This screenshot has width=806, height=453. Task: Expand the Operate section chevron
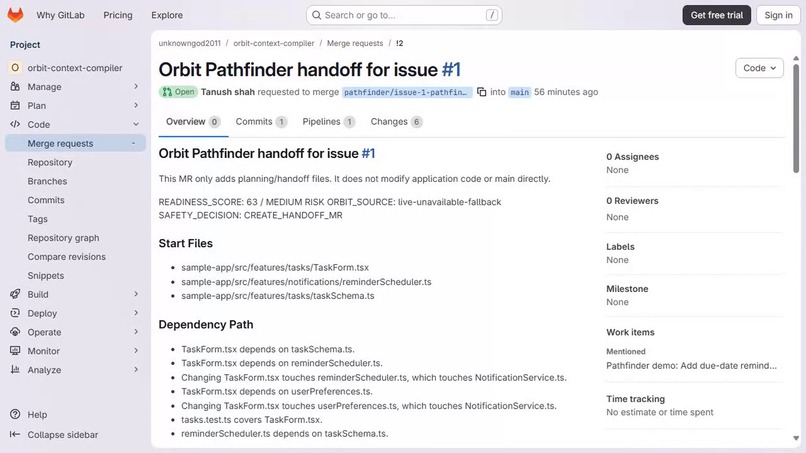(136, 332)
